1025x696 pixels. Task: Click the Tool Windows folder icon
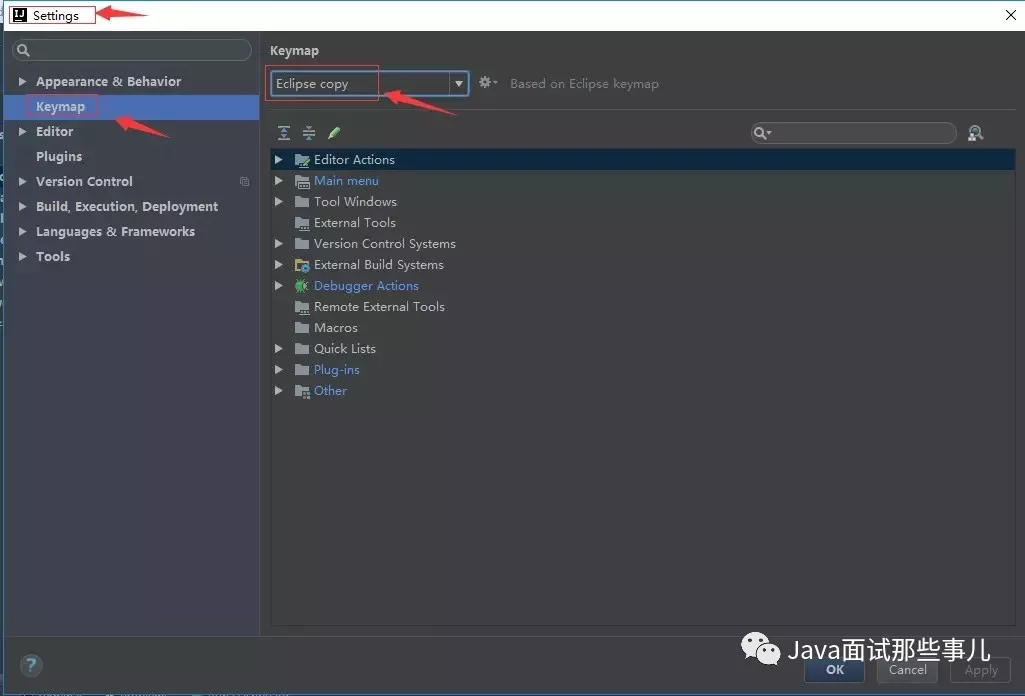(x=302, y=202)
